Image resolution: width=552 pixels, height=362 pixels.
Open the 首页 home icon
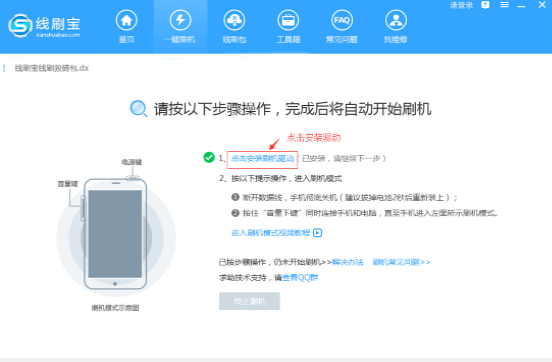127,20
